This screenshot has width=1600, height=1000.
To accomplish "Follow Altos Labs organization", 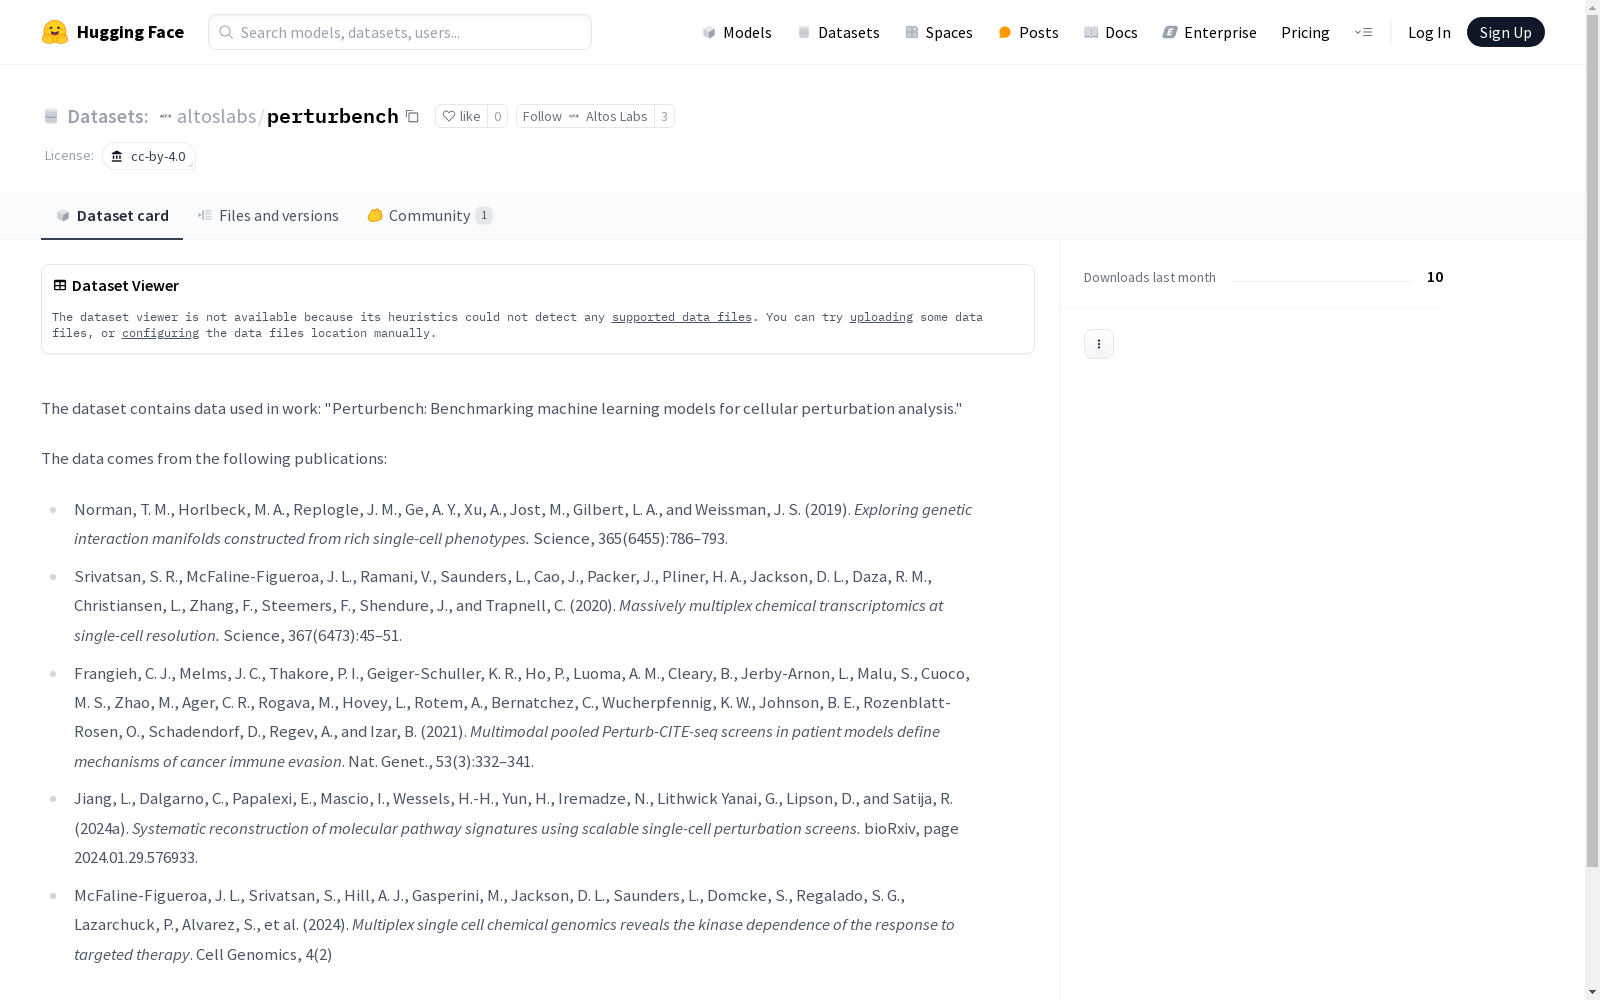I will click(585, 116).
